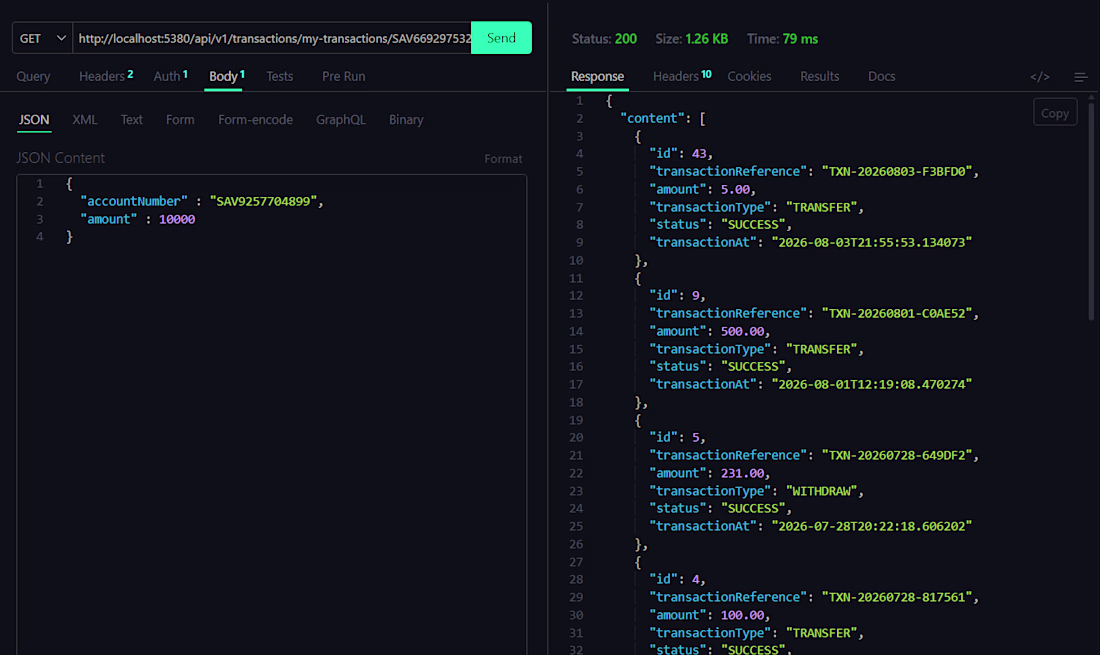
Task: Open the Query tab
Action: (33, 76)
